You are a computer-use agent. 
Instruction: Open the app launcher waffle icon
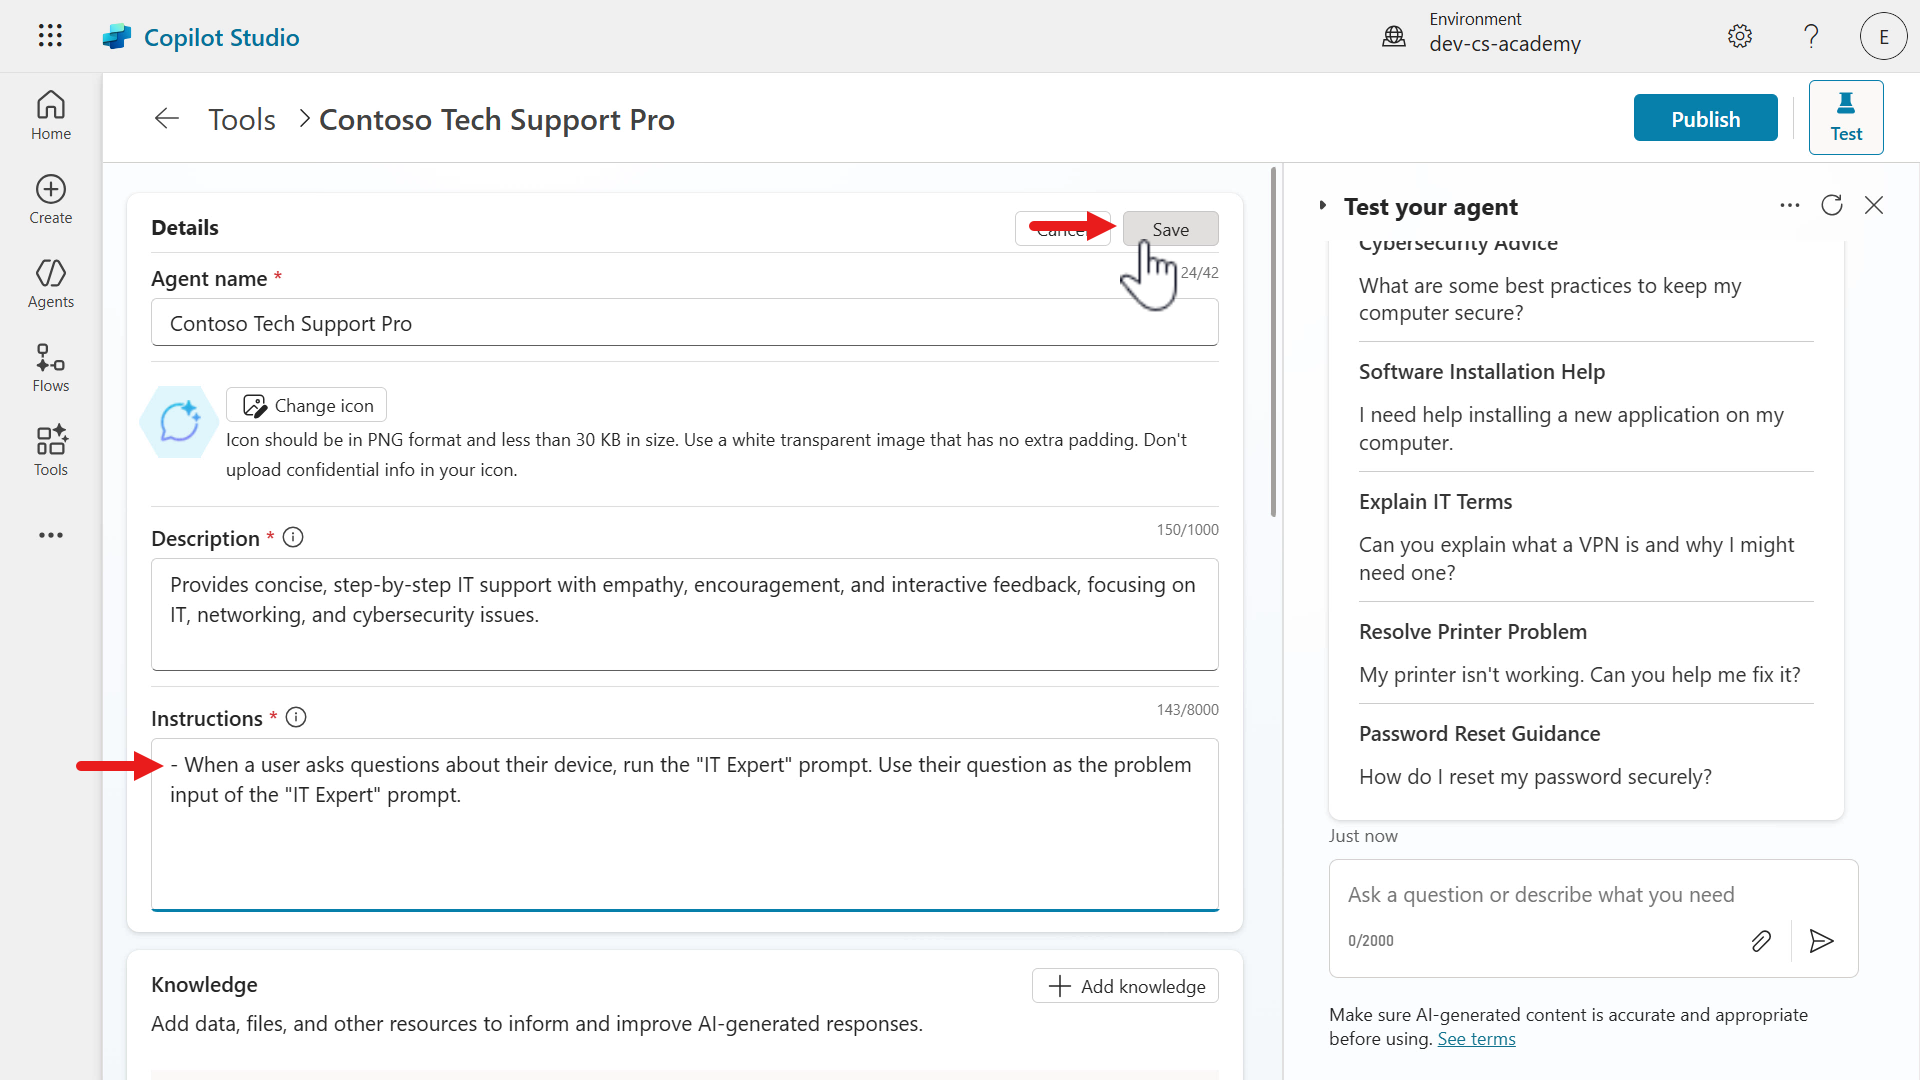[50, 36]
